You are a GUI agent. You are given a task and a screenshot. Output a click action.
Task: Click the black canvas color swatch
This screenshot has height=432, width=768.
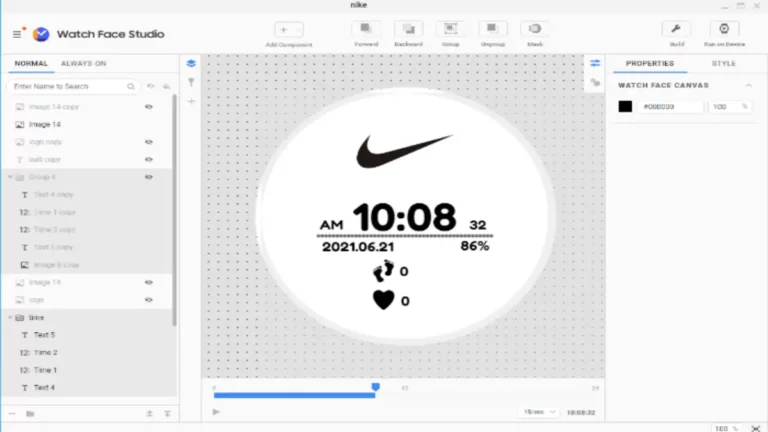(x=625, y=106)
